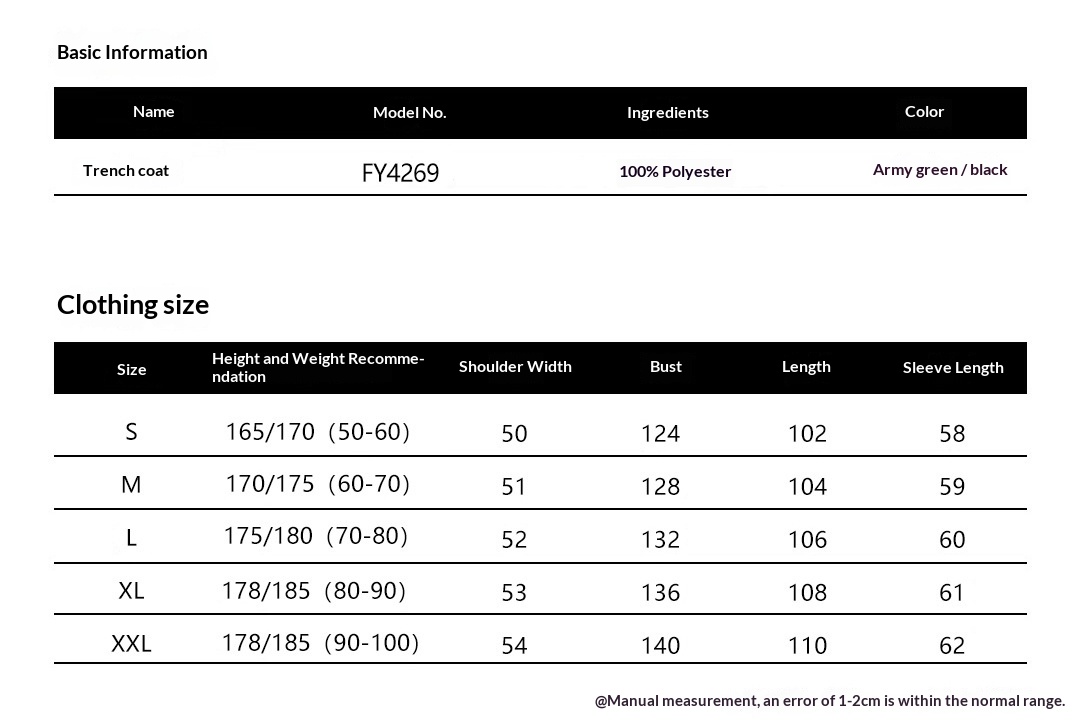Click the XXL size row label
The height and width of the screenshot is (723, 1080).
pos(131,644)
